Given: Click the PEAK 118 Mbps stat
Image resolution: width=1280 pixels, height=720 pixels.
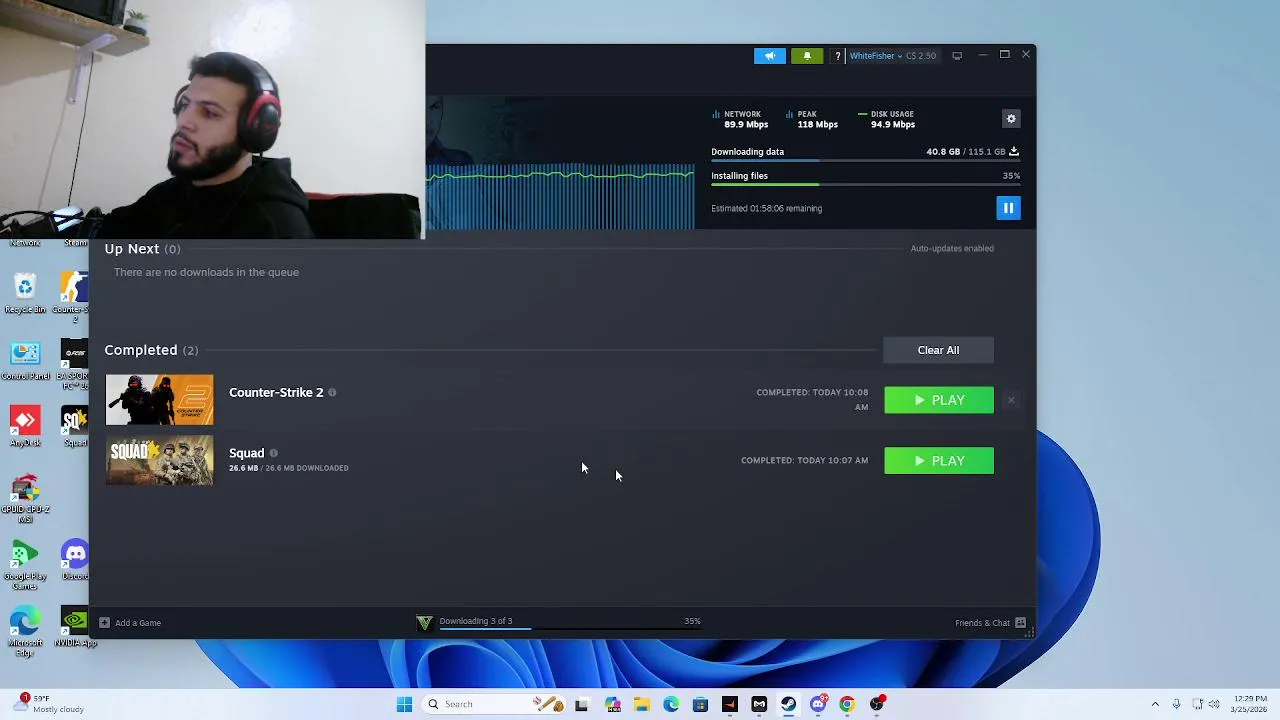Looking at the screenshot, I should click(812, 119).
